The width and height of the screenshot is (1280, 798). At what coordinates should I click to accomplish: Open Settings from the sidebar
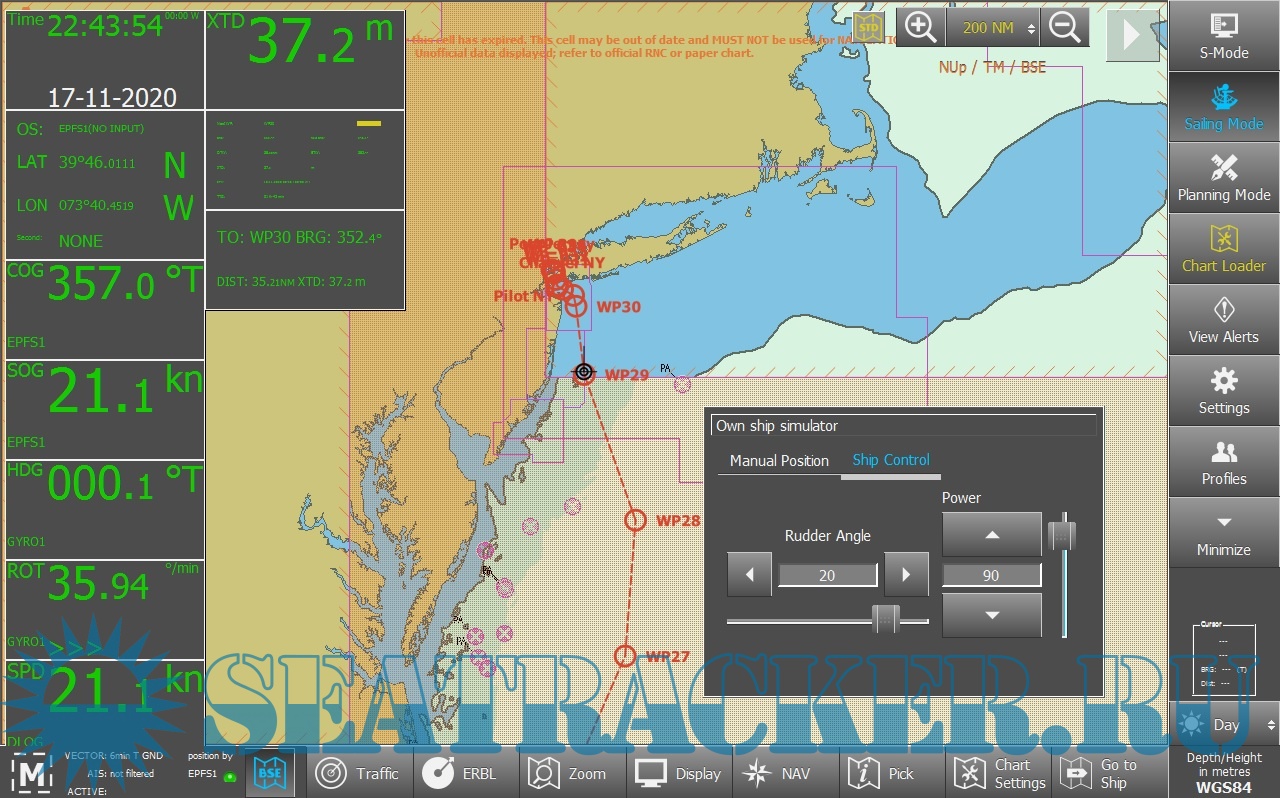pyautogui.click(x=1224, y=391)
